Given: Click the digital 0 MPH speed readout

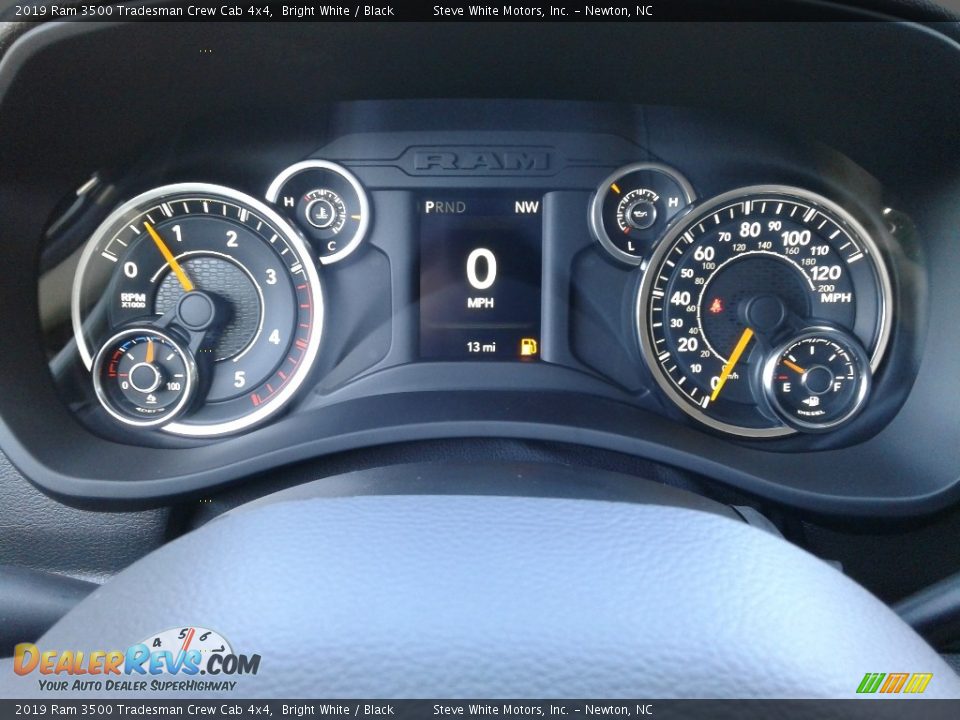Looking at the screenshot, I should point(481,277).
